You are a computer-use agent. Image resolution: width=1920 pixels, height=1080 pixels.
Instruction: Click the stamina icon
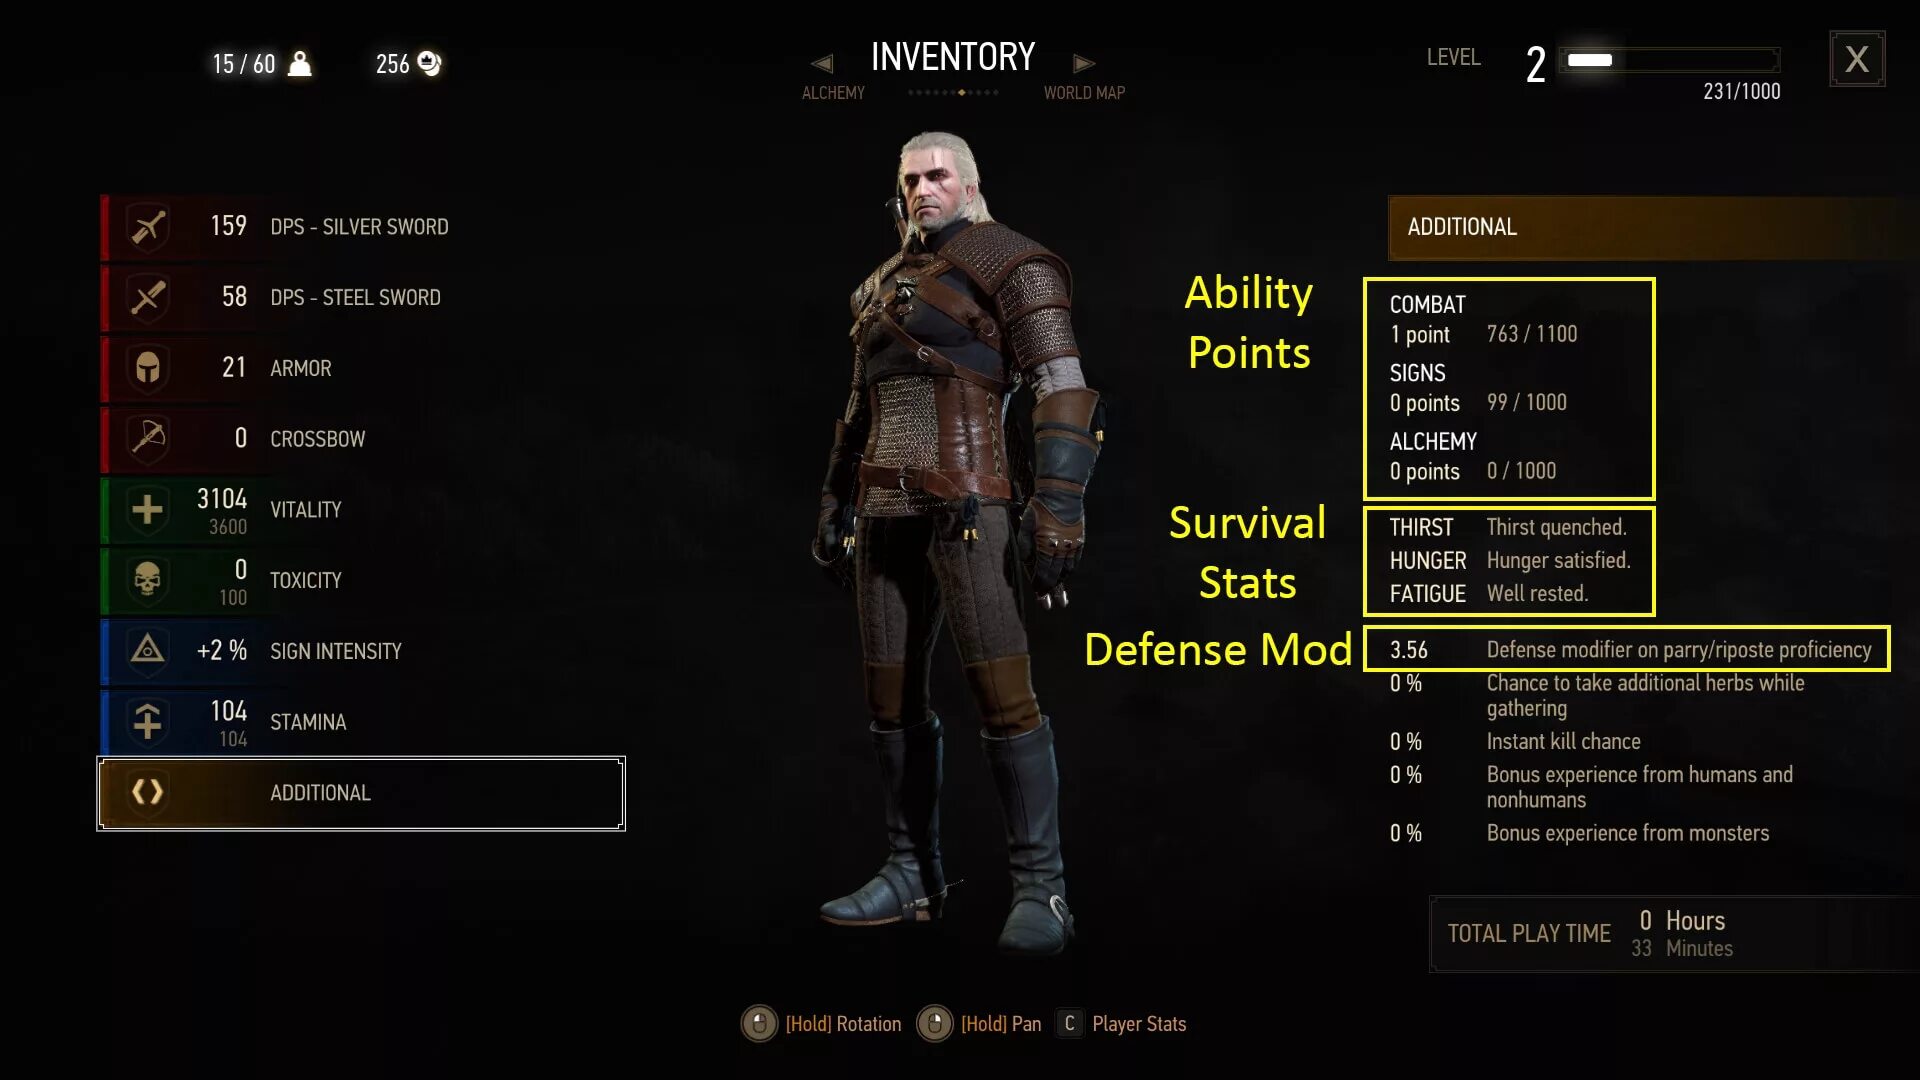point(148,722)
